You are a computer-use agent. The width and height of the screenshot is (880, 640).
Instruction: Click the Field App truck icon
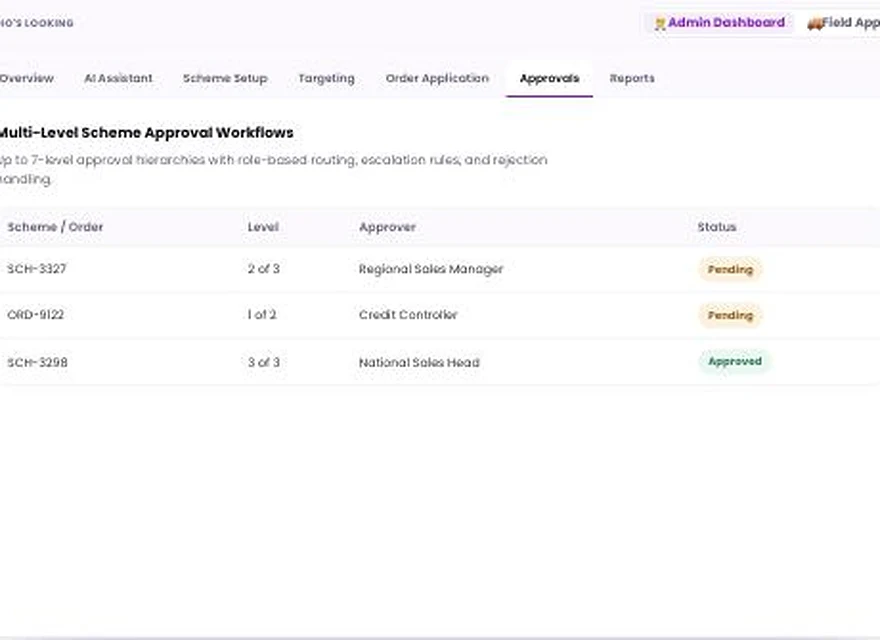point(814,24)
